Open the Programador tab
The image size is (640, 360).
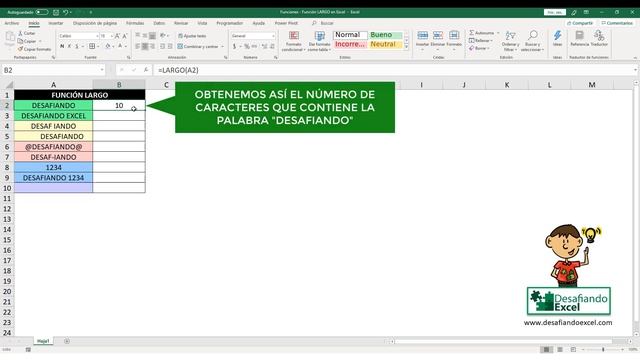point(229,23)
